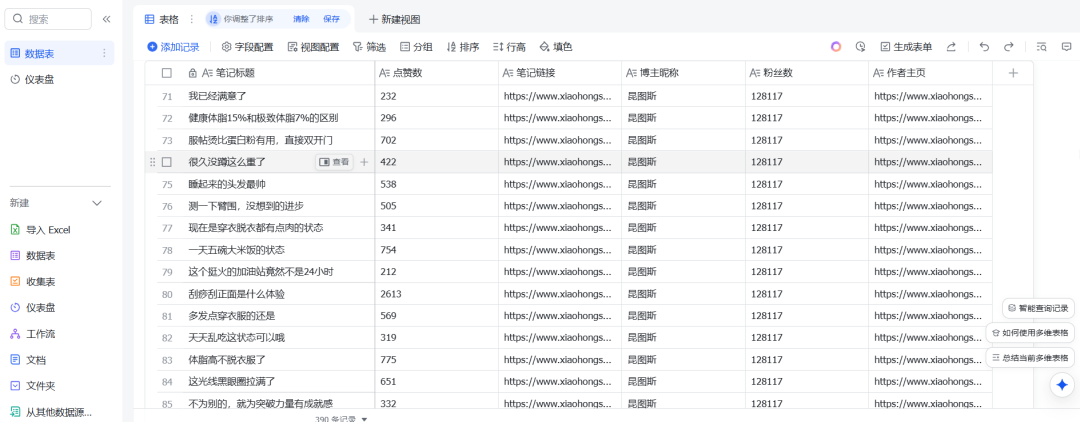This screenshot has width=1080, height=422.
Task: Open the comments icon at toolbar right
Action: [x=1066, y=47]
